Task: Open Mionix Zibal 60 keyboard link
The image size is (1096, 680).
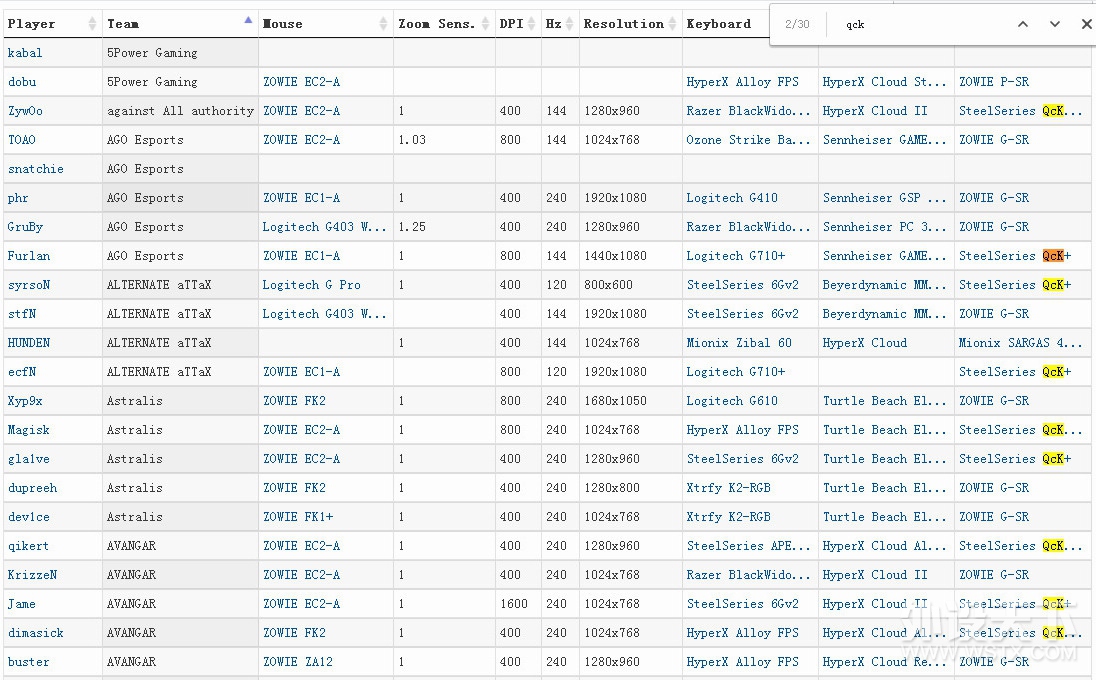Action: pos(739,343)
